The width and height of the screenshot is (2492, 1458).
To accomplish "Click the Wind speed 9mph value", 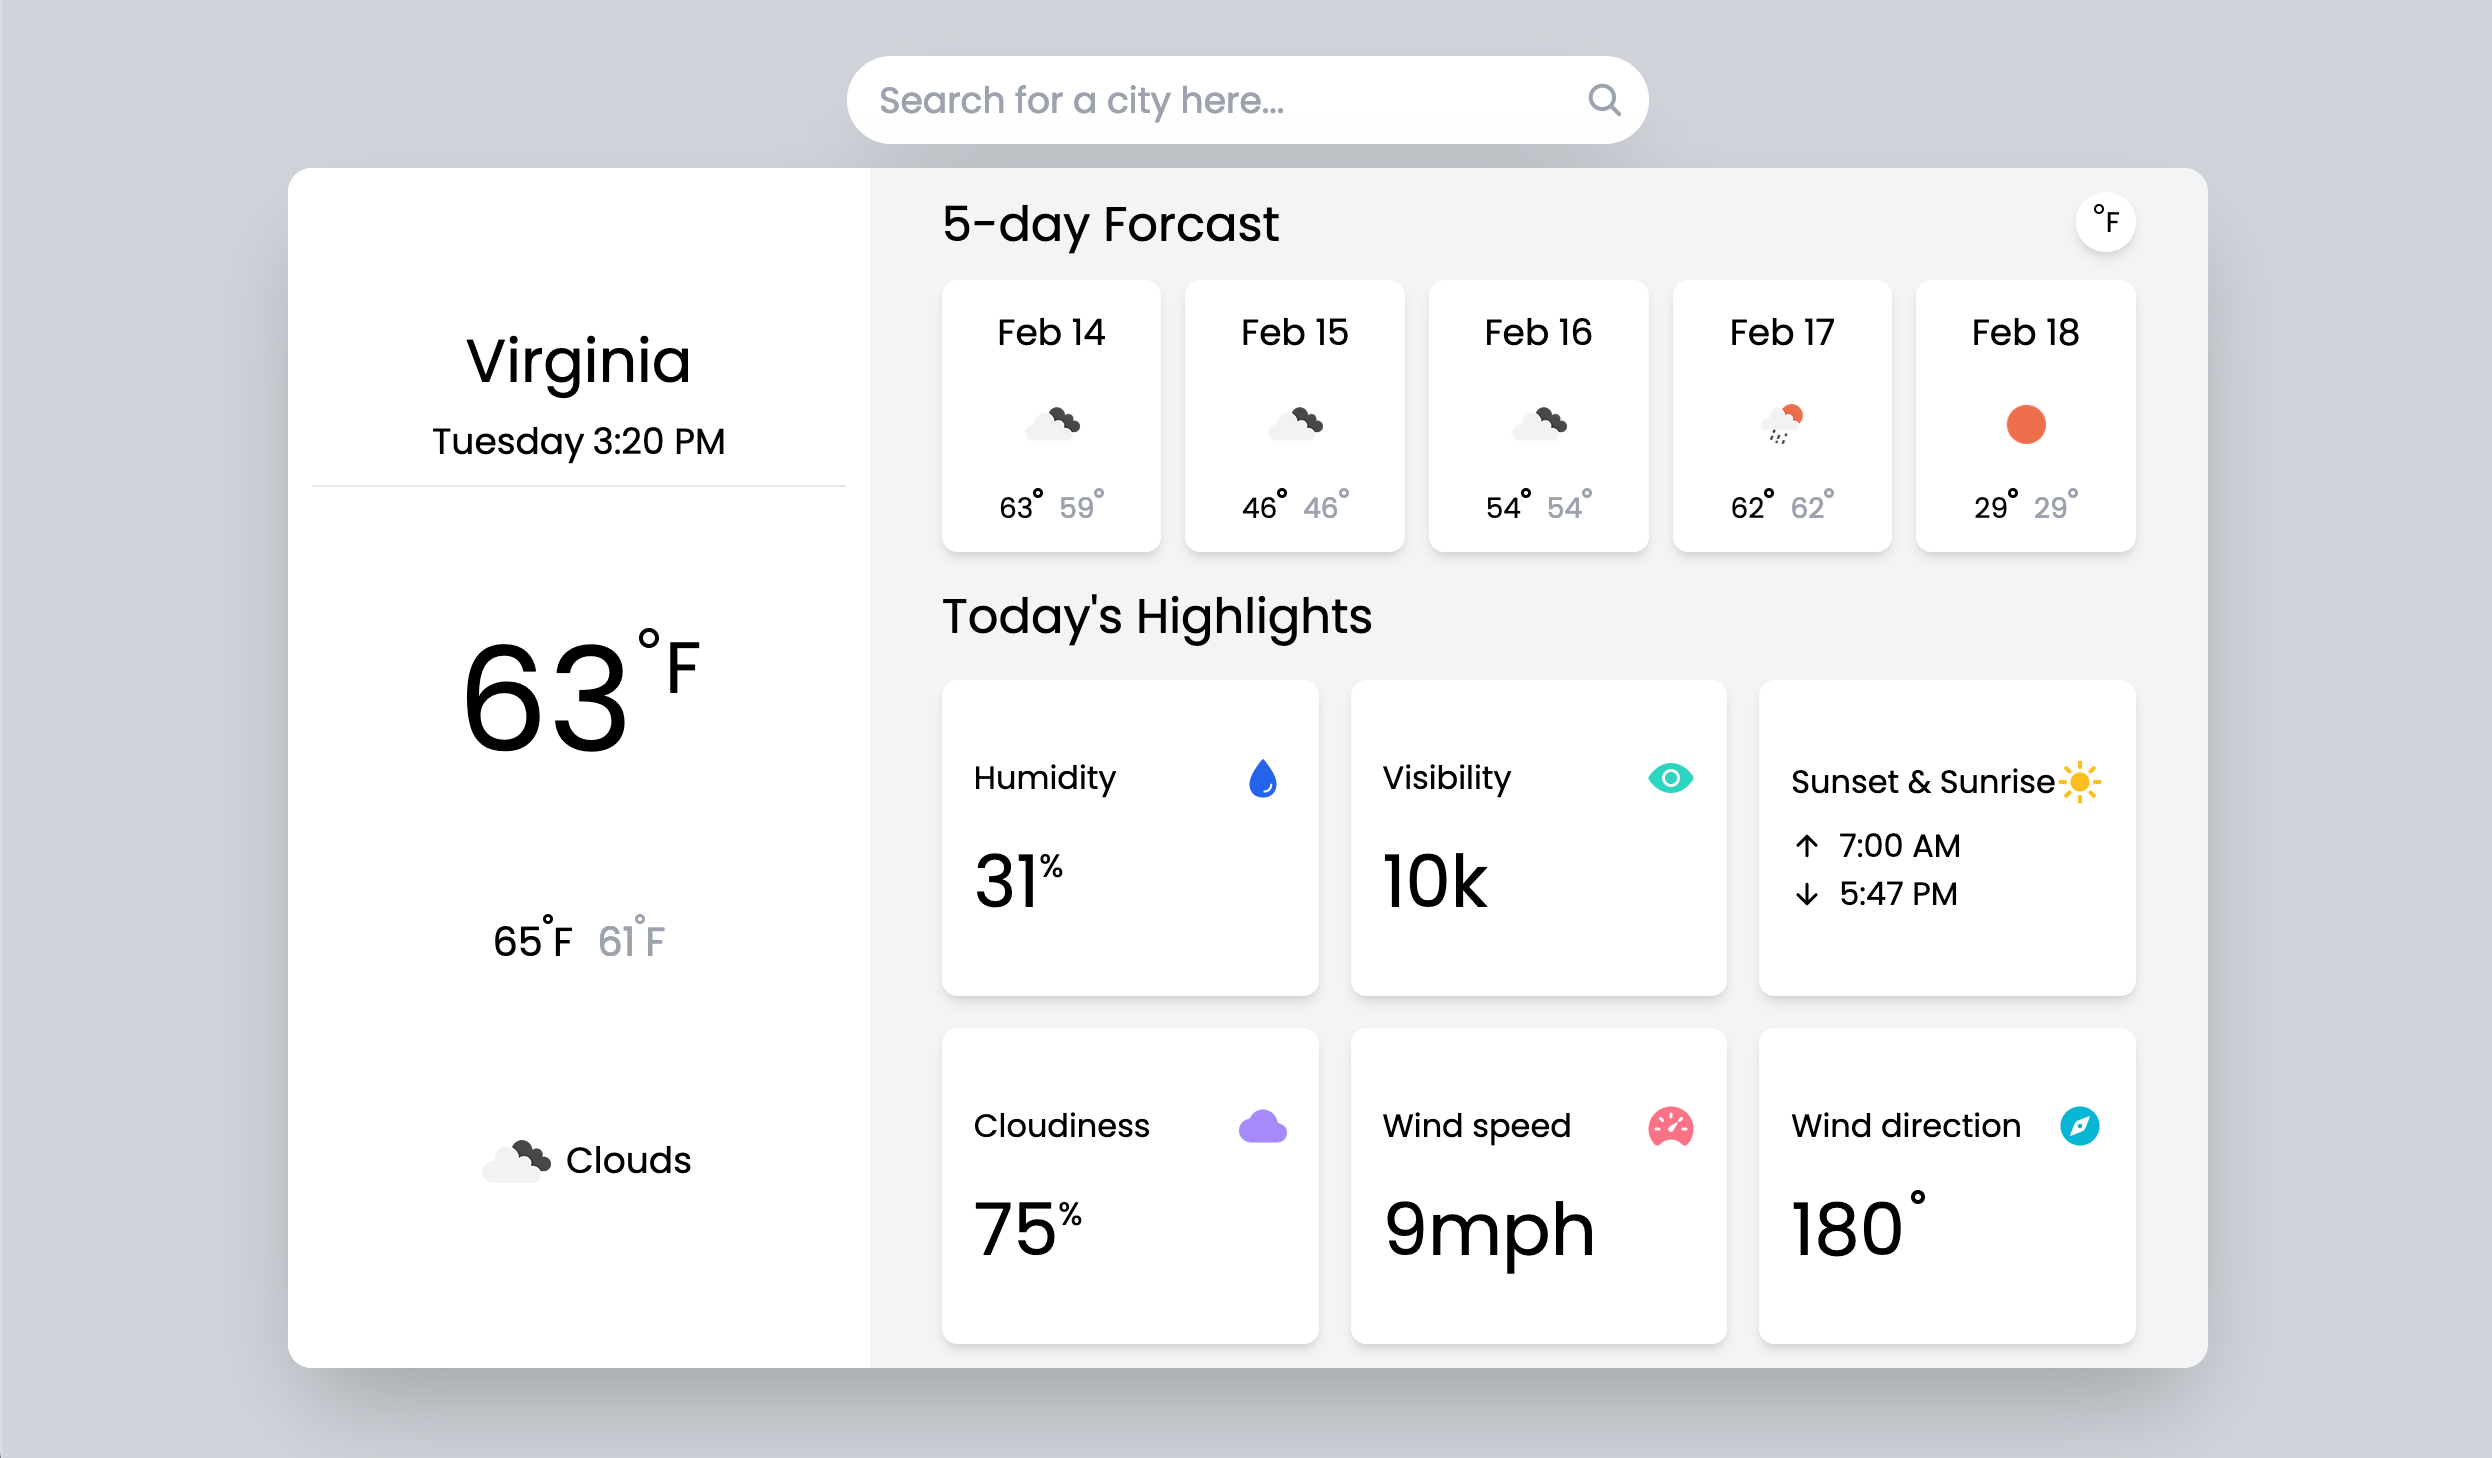I will point(1488,1230).
